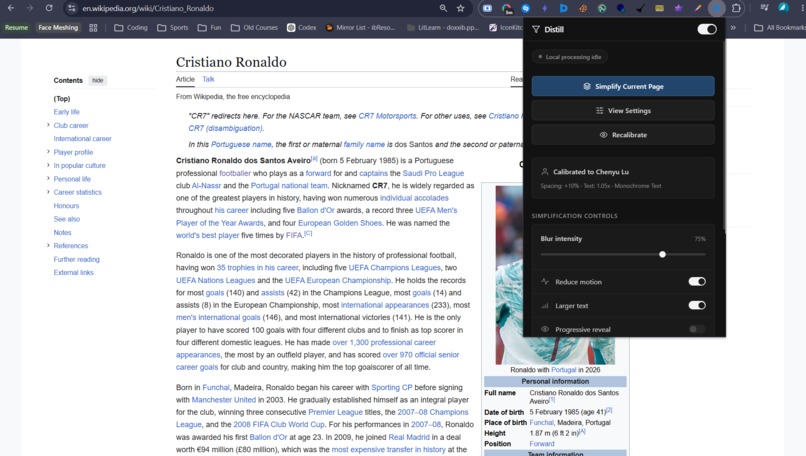806x456 pixels.
Task: Expand References section in contents
Action: 48,245
